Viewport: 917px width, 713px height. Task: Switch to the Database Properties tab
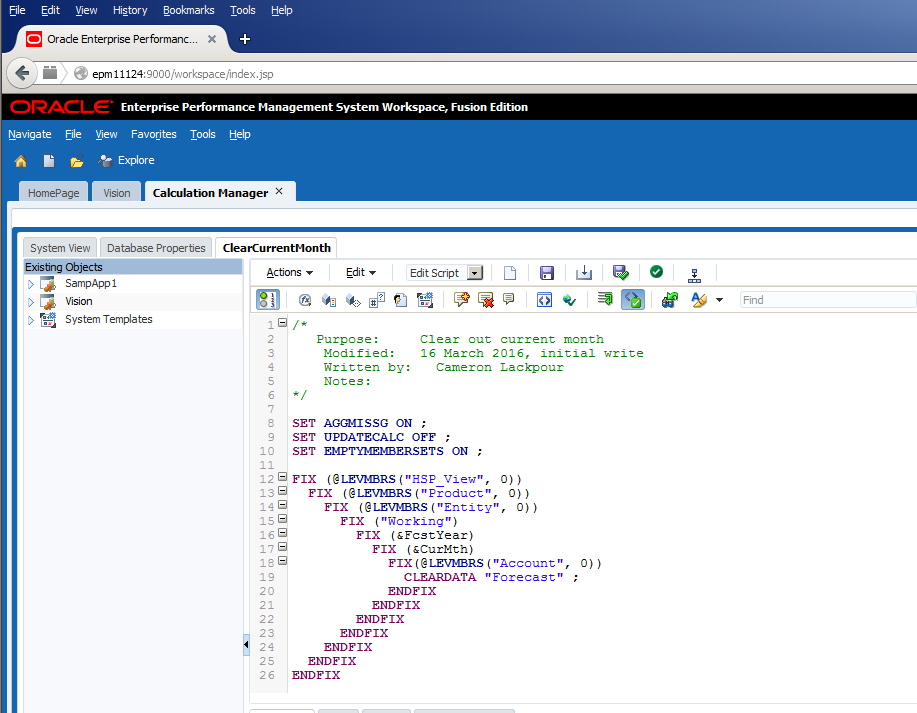pos(156,248)
